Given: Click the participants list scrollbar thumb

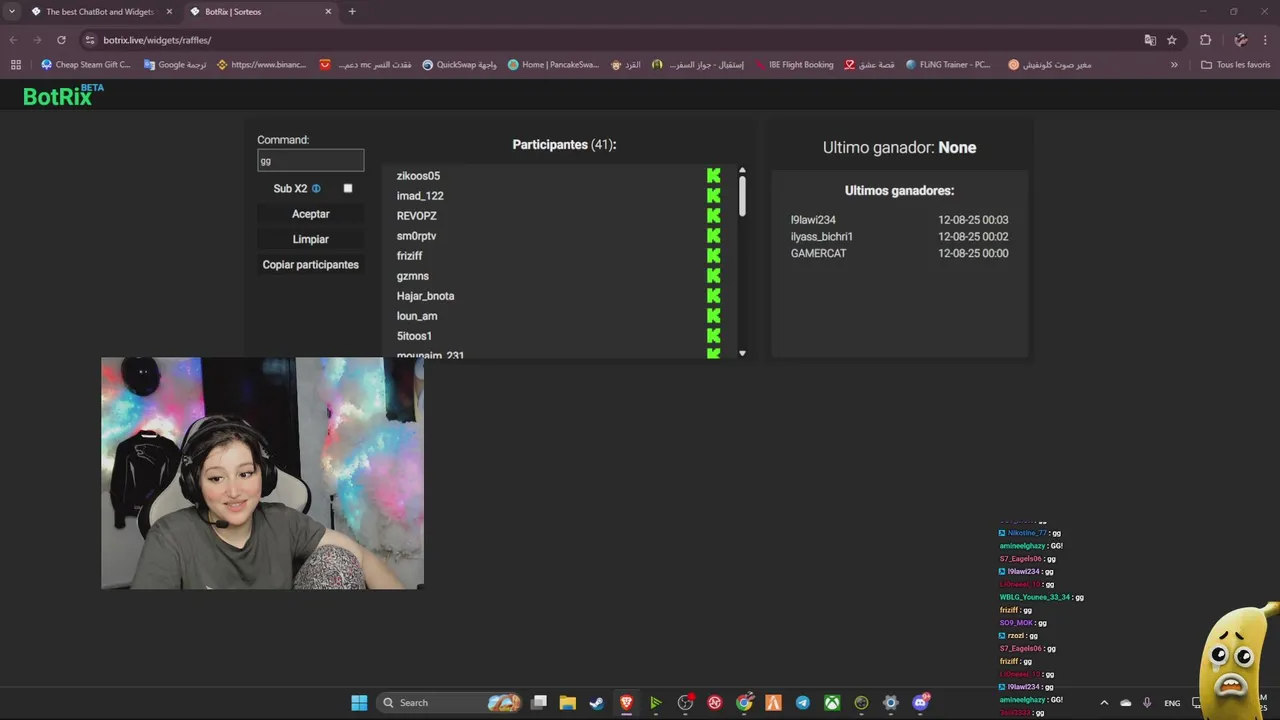Looking at the screenshot, I should 742,196.
